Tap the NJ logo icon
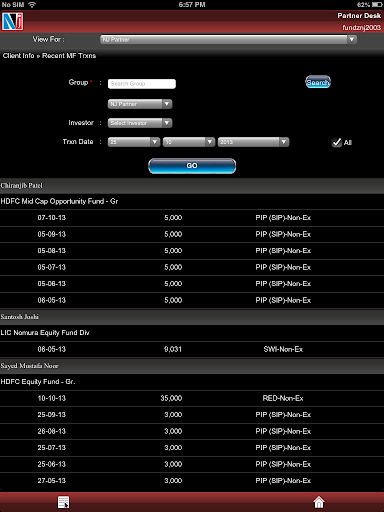Screen dimensions: 384x512 pyautogui.click(x=13, y=21)
